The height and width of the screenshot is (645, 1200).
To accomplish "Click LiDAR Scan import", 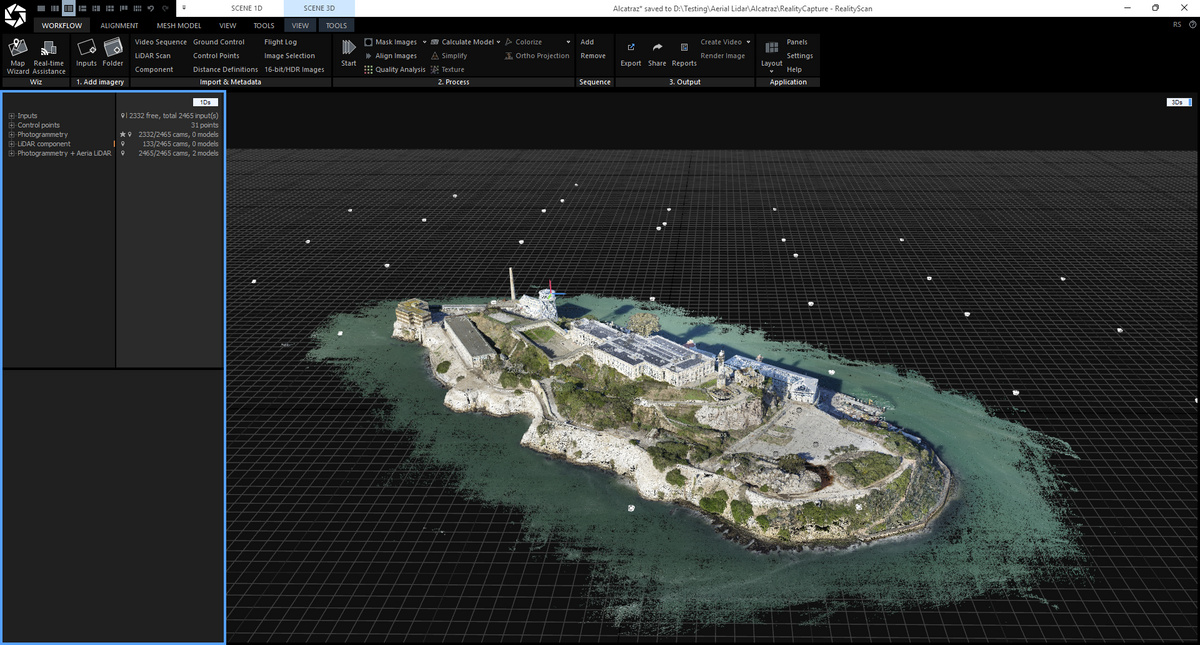I will click(153, 56).
